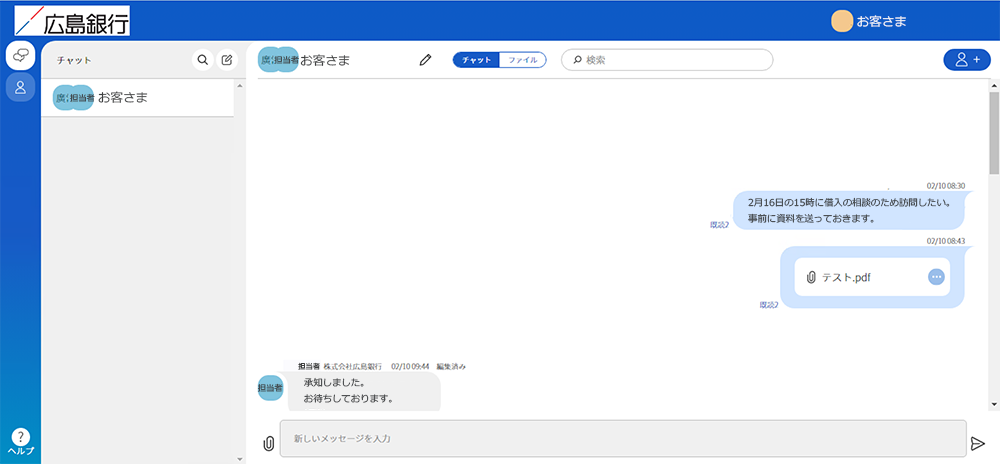Click the 承知しました reply message
Viewport: 1000px width, 464px height.
[x=364, y=392]
